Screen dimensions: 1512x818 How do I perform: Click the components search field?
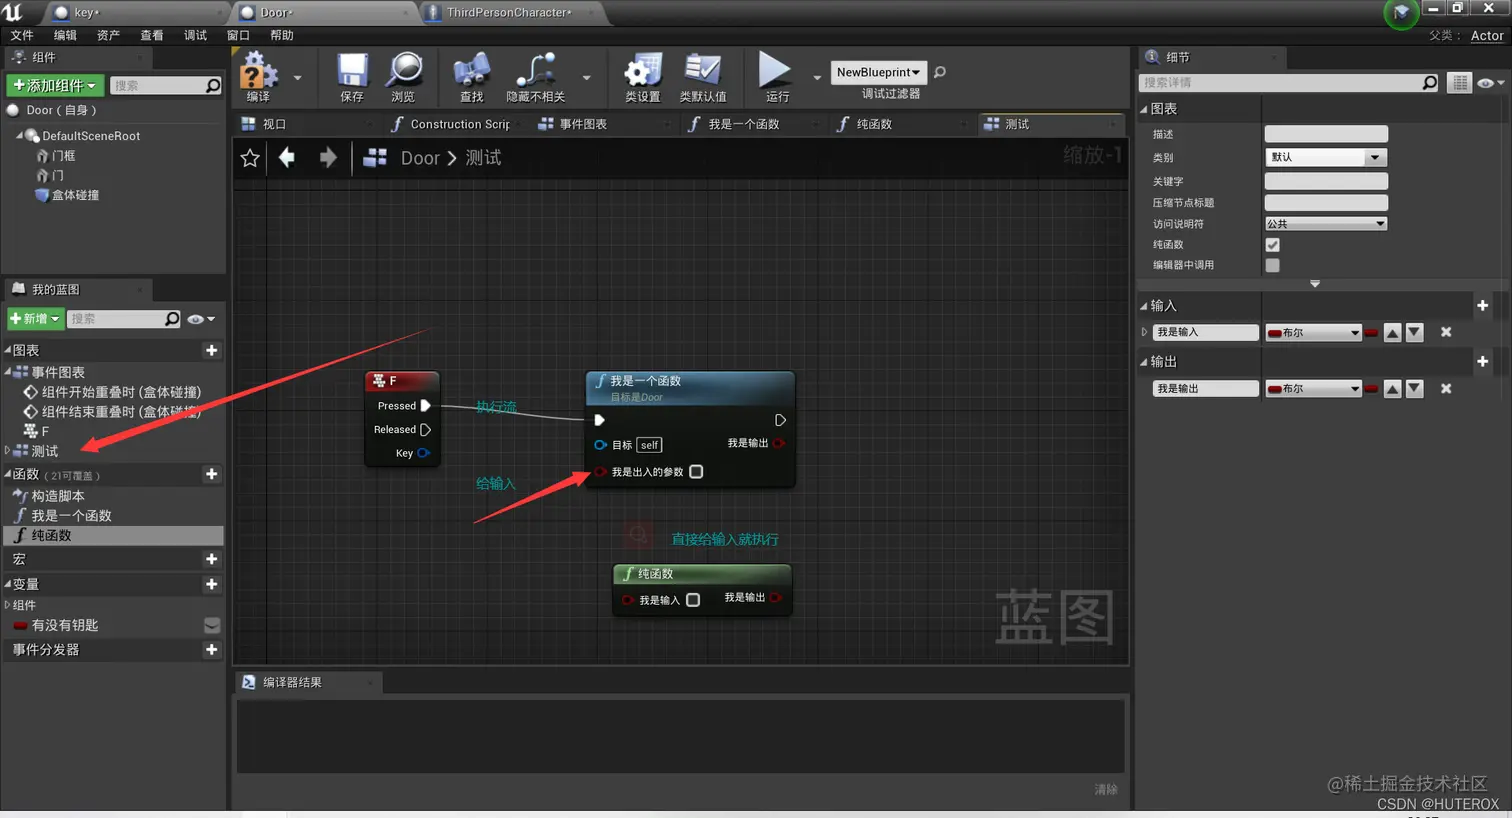tap(165, 86)
